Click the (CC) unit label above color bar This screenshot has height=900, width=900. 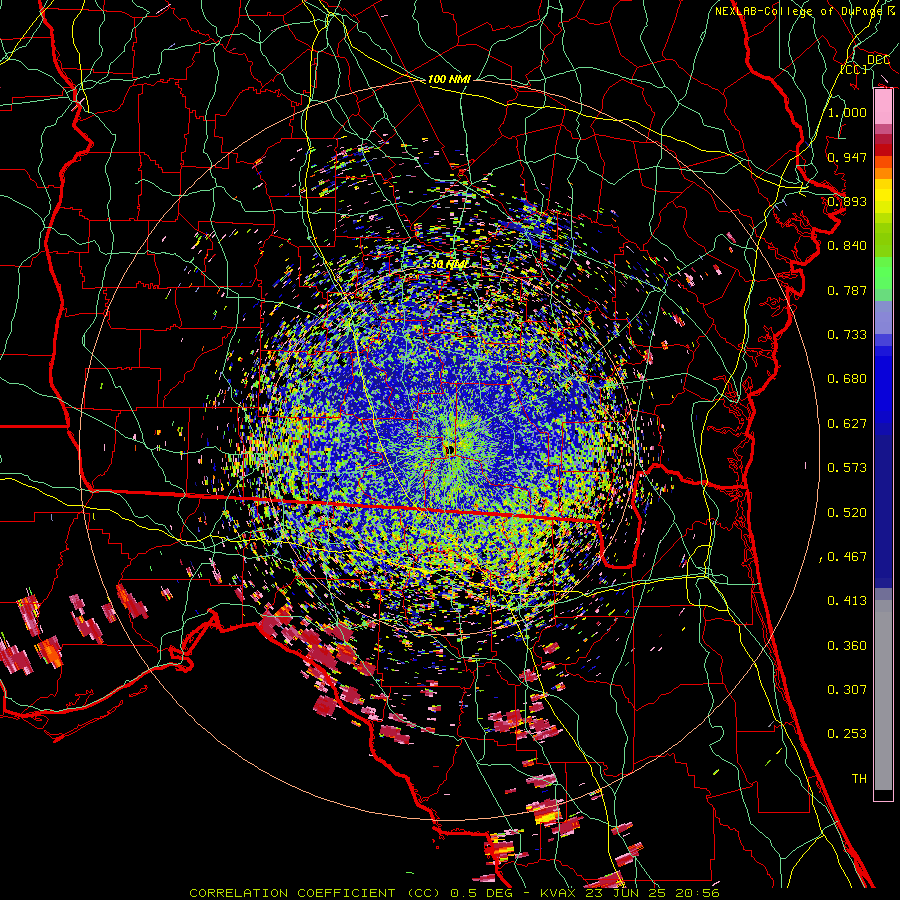(854, 69)
